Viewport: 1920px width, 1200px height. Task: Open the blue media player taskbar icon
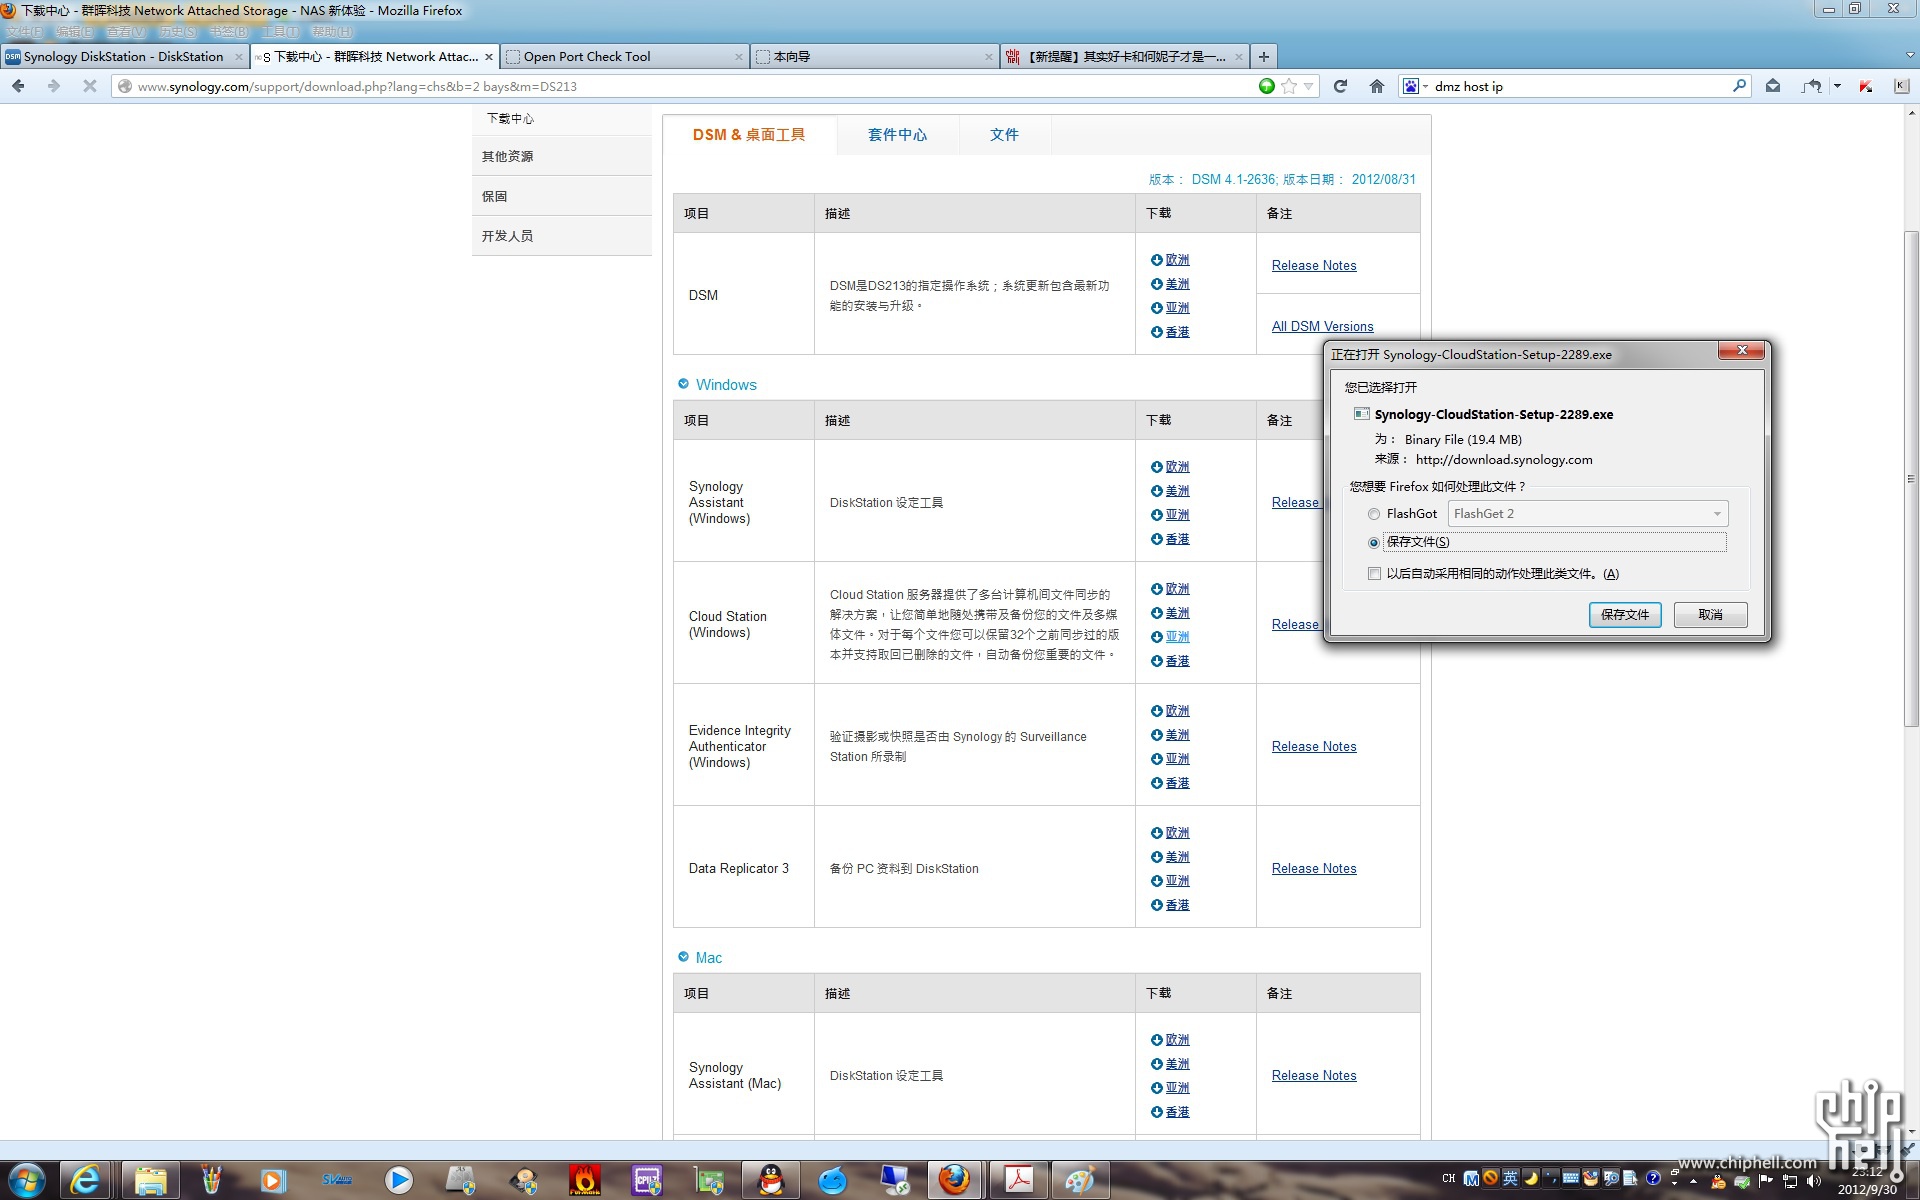click(x=398, y=1180)
